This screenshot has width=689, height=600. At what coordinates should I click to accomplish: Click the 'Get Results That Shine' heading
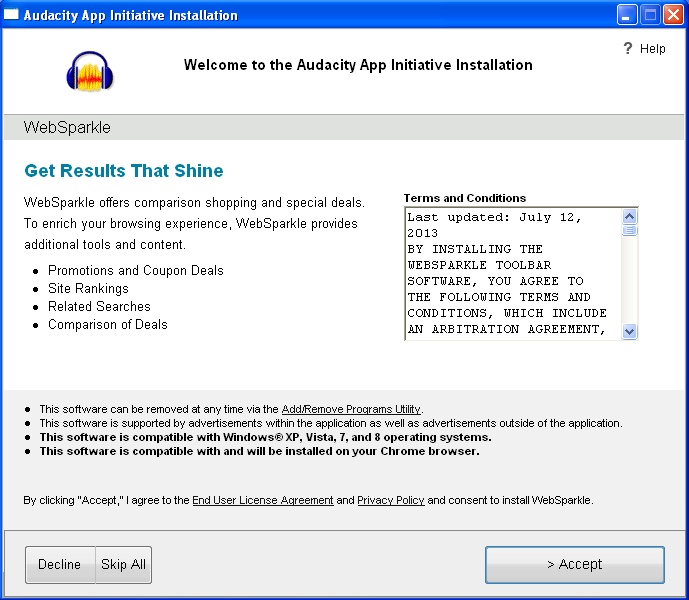[x=124, y=171]
